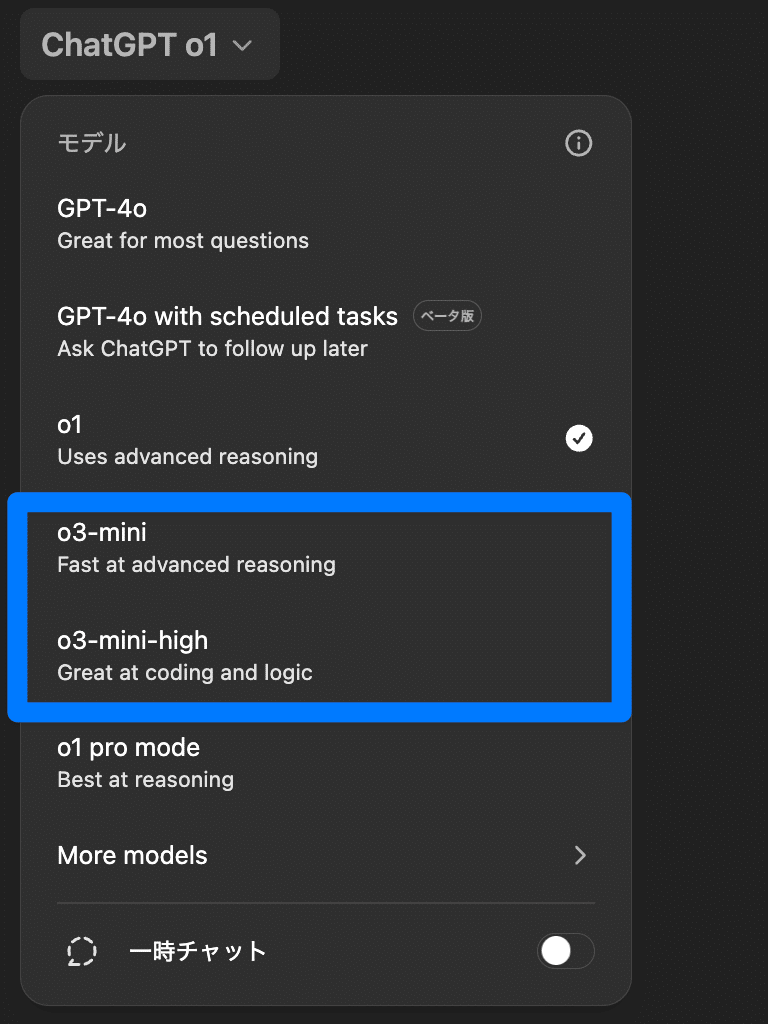
Task: Toggle the 一時チャット switch on
Action: point(565,951)
